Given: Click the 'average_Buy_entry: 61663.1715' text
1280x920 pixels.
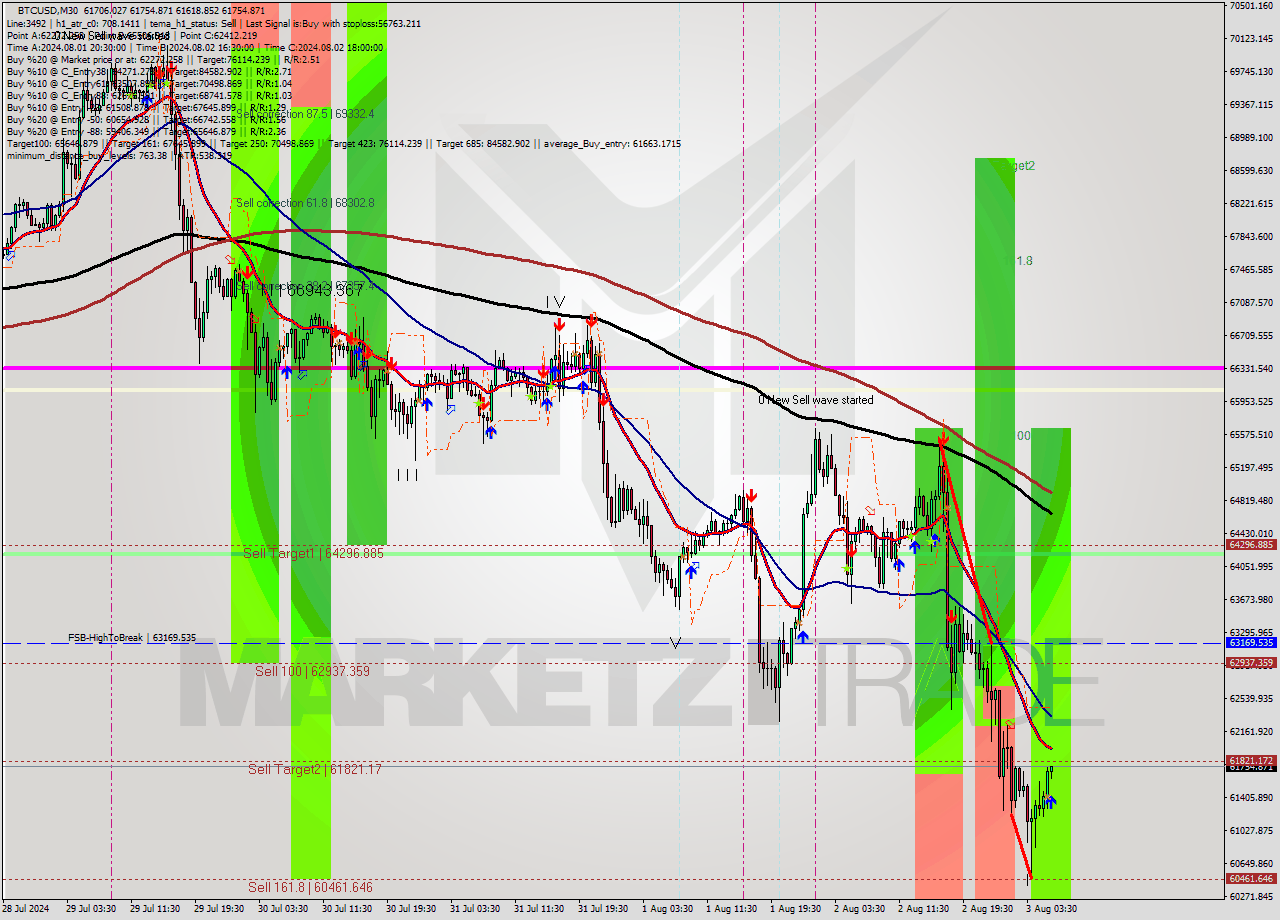Looking at the screenshot, I should coord(612,144).
